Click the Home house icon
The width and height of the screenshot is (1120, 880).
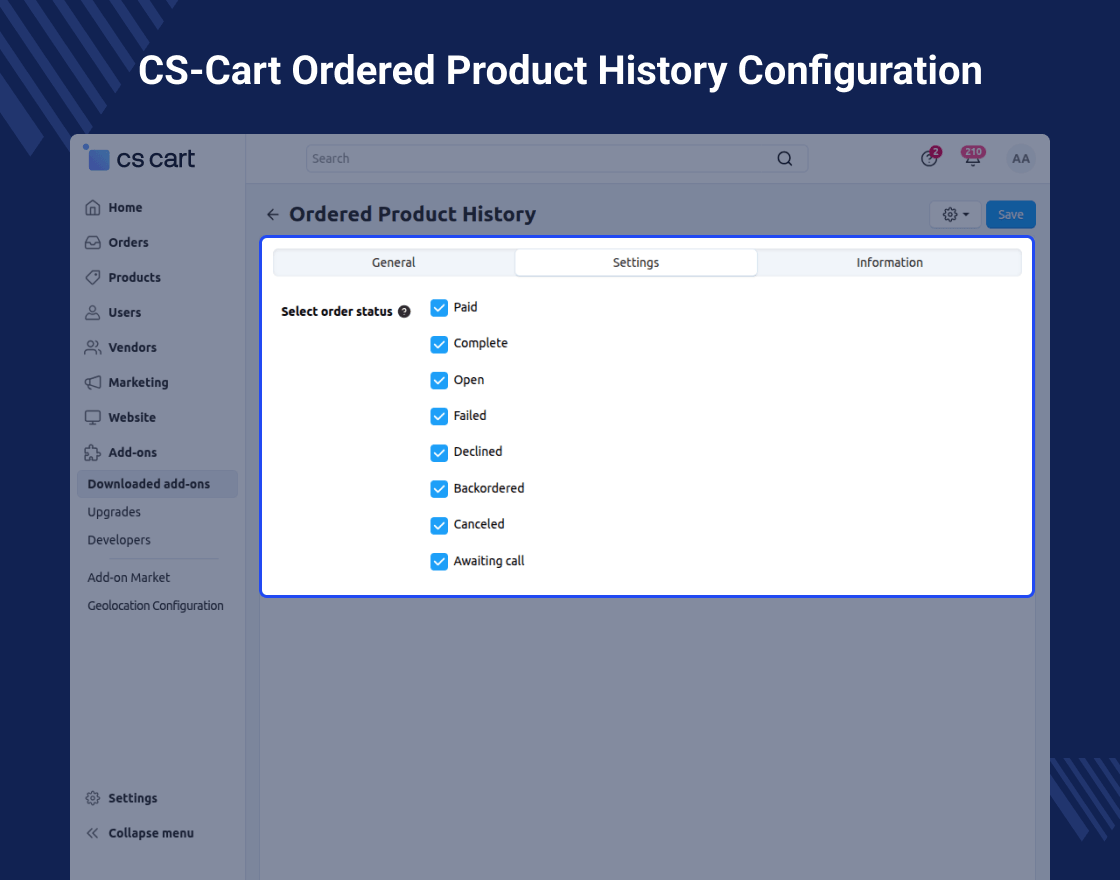[93, 208]
